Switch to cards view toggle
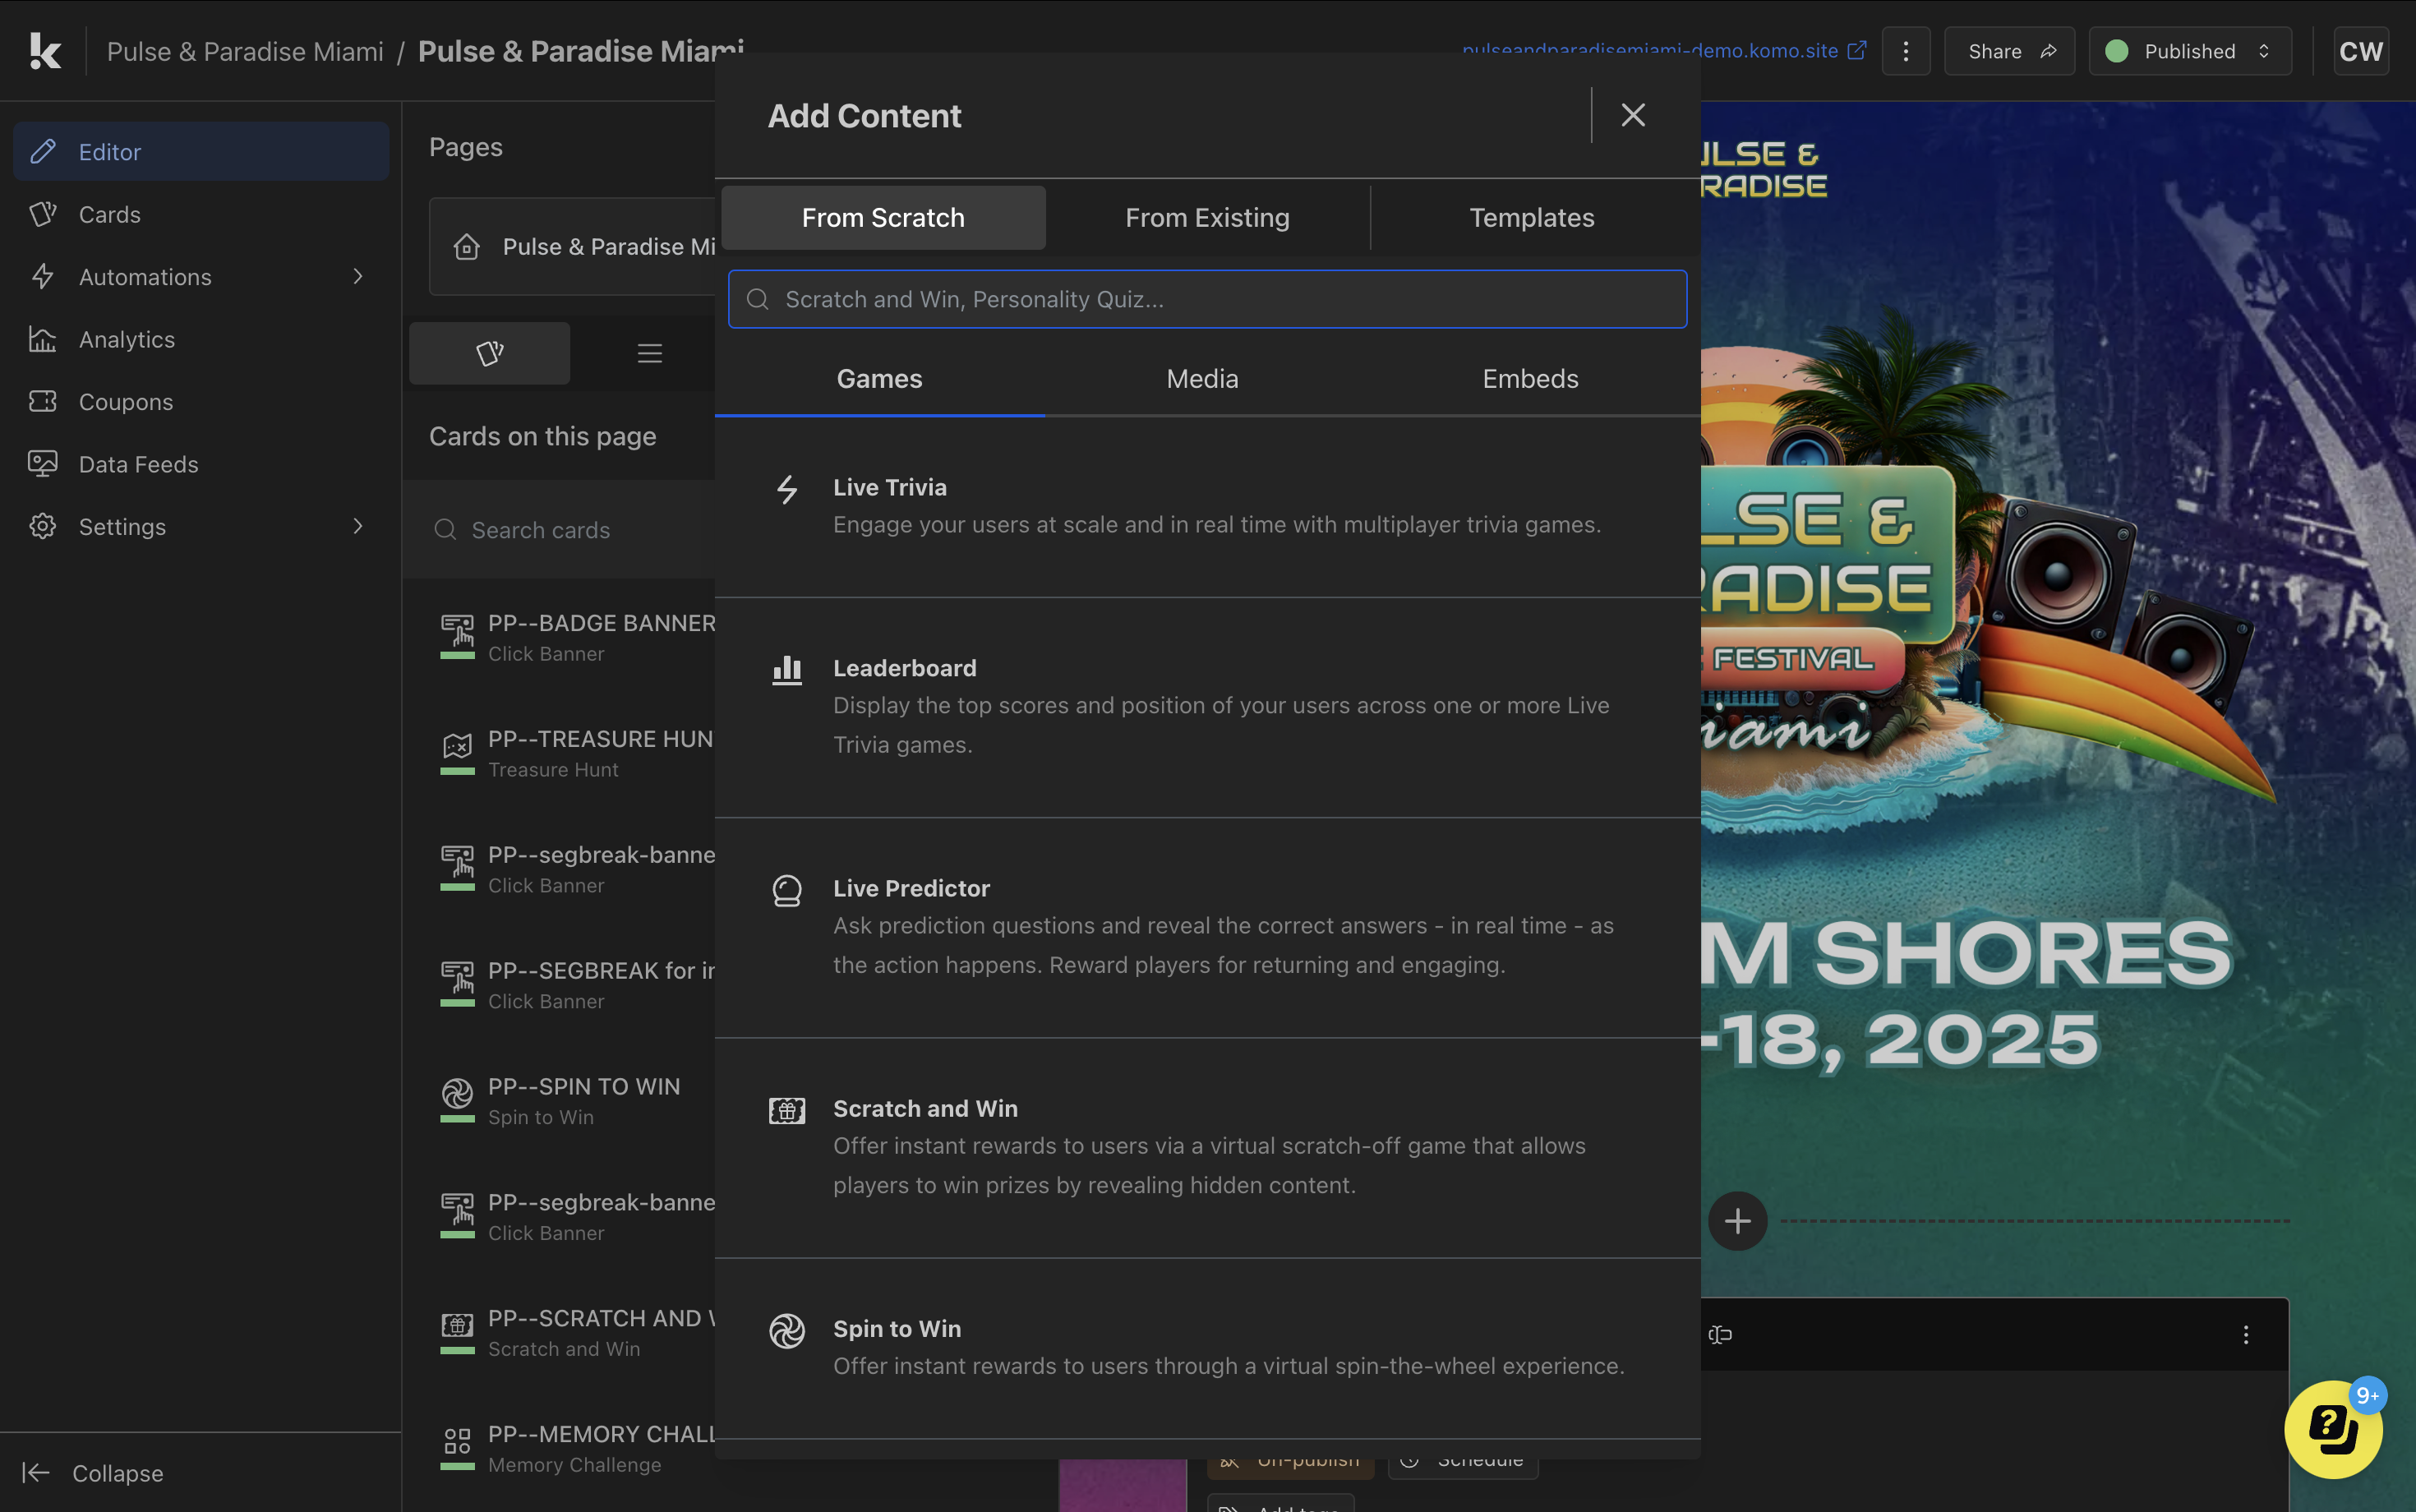2416x1512 pixels. click(489, 353)
